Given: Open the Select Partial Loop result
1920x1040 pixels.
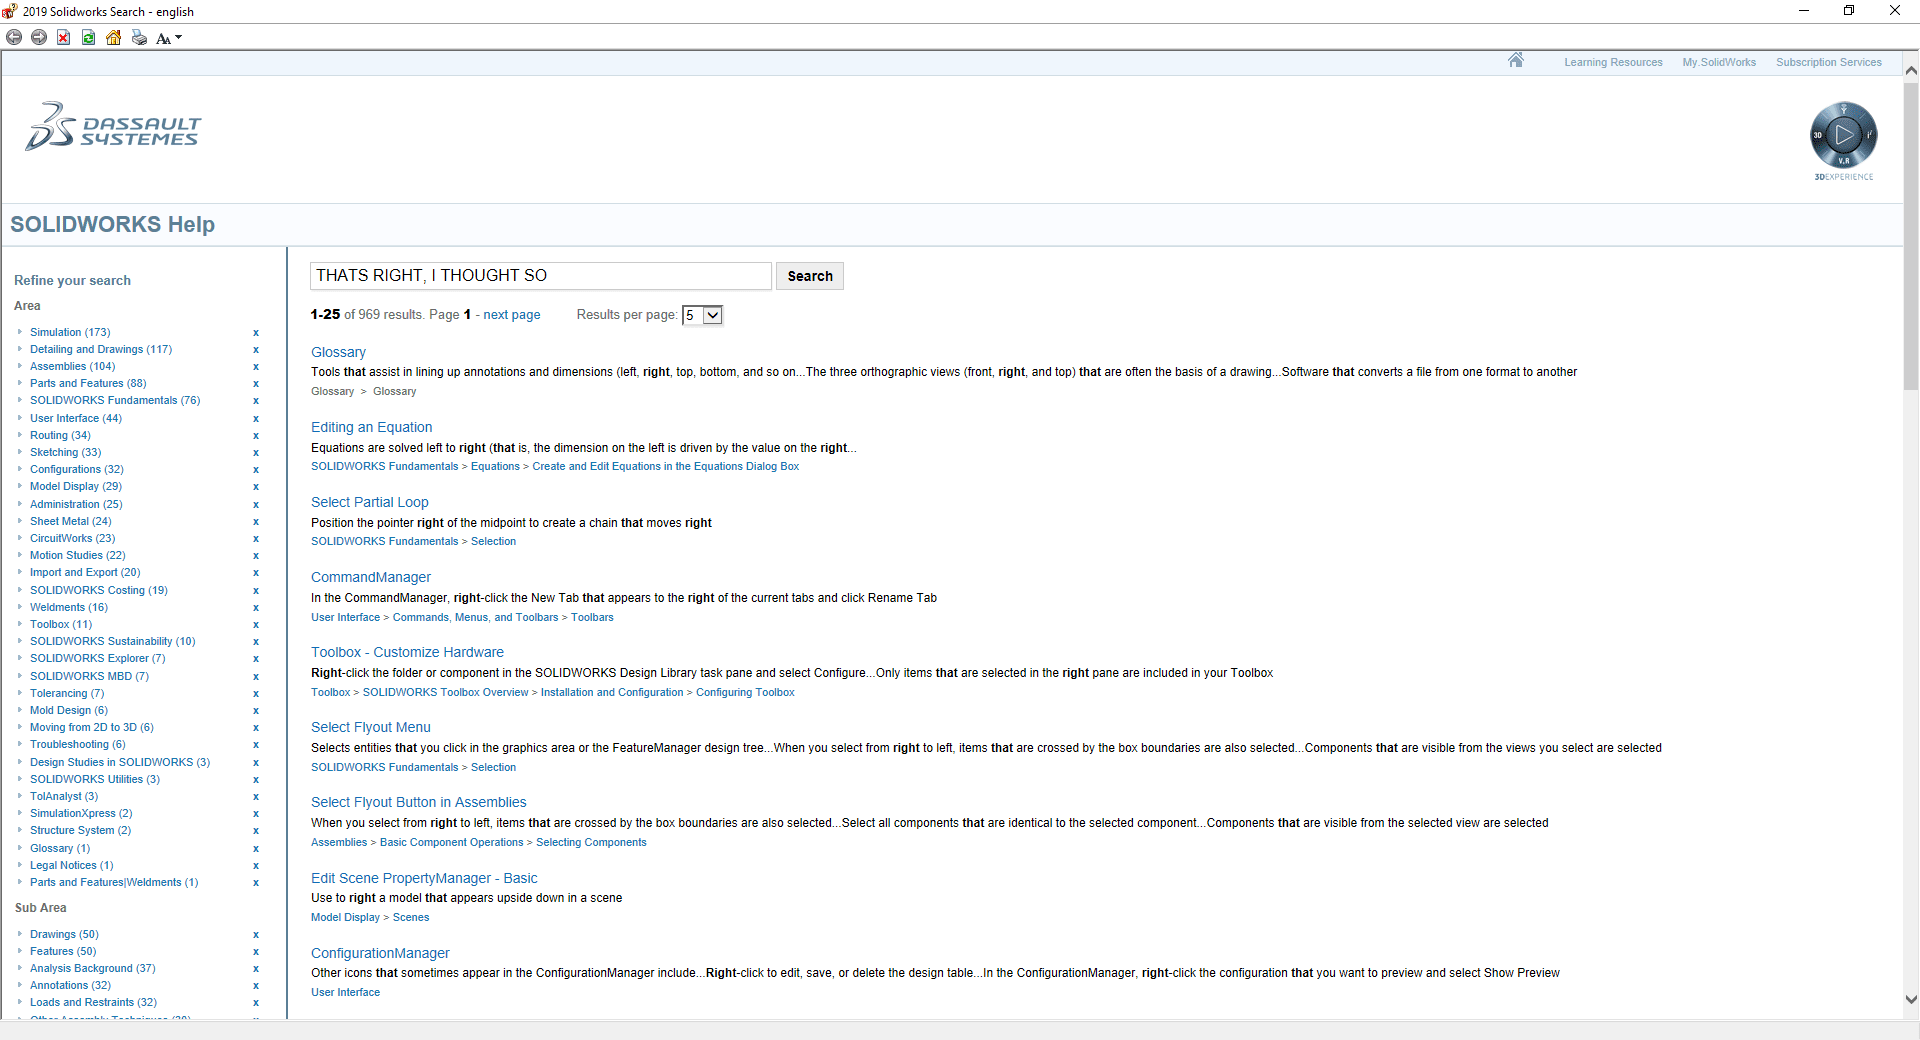Looking at the screenshot, I should coord(370,502).
